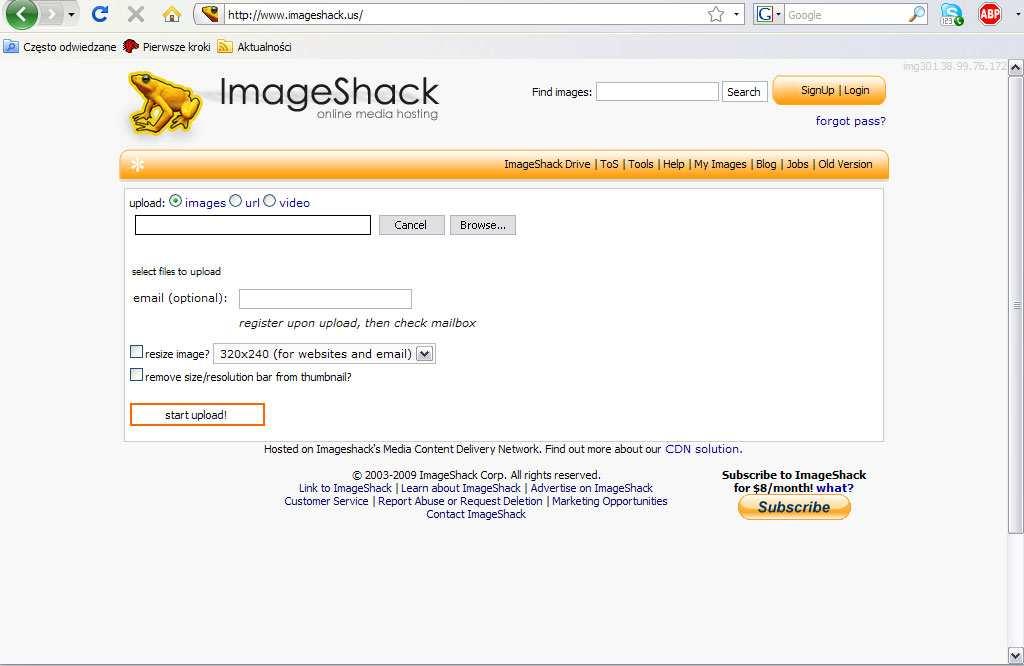The image size is (1024, 666).
Task: Open the Customer Service link
Action: pos(326,501)
